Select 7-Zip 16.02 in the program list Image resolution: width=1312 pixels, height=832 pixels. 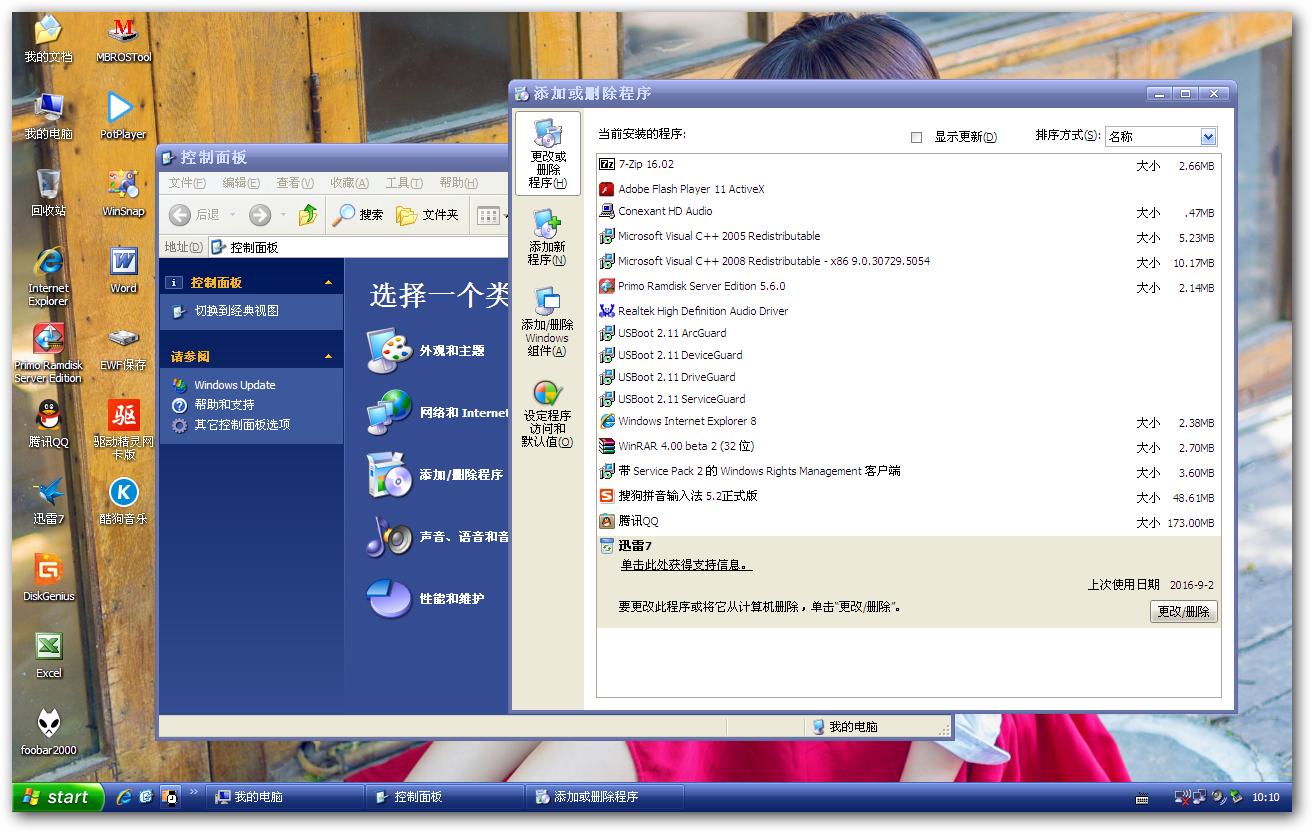coord(908,165)
